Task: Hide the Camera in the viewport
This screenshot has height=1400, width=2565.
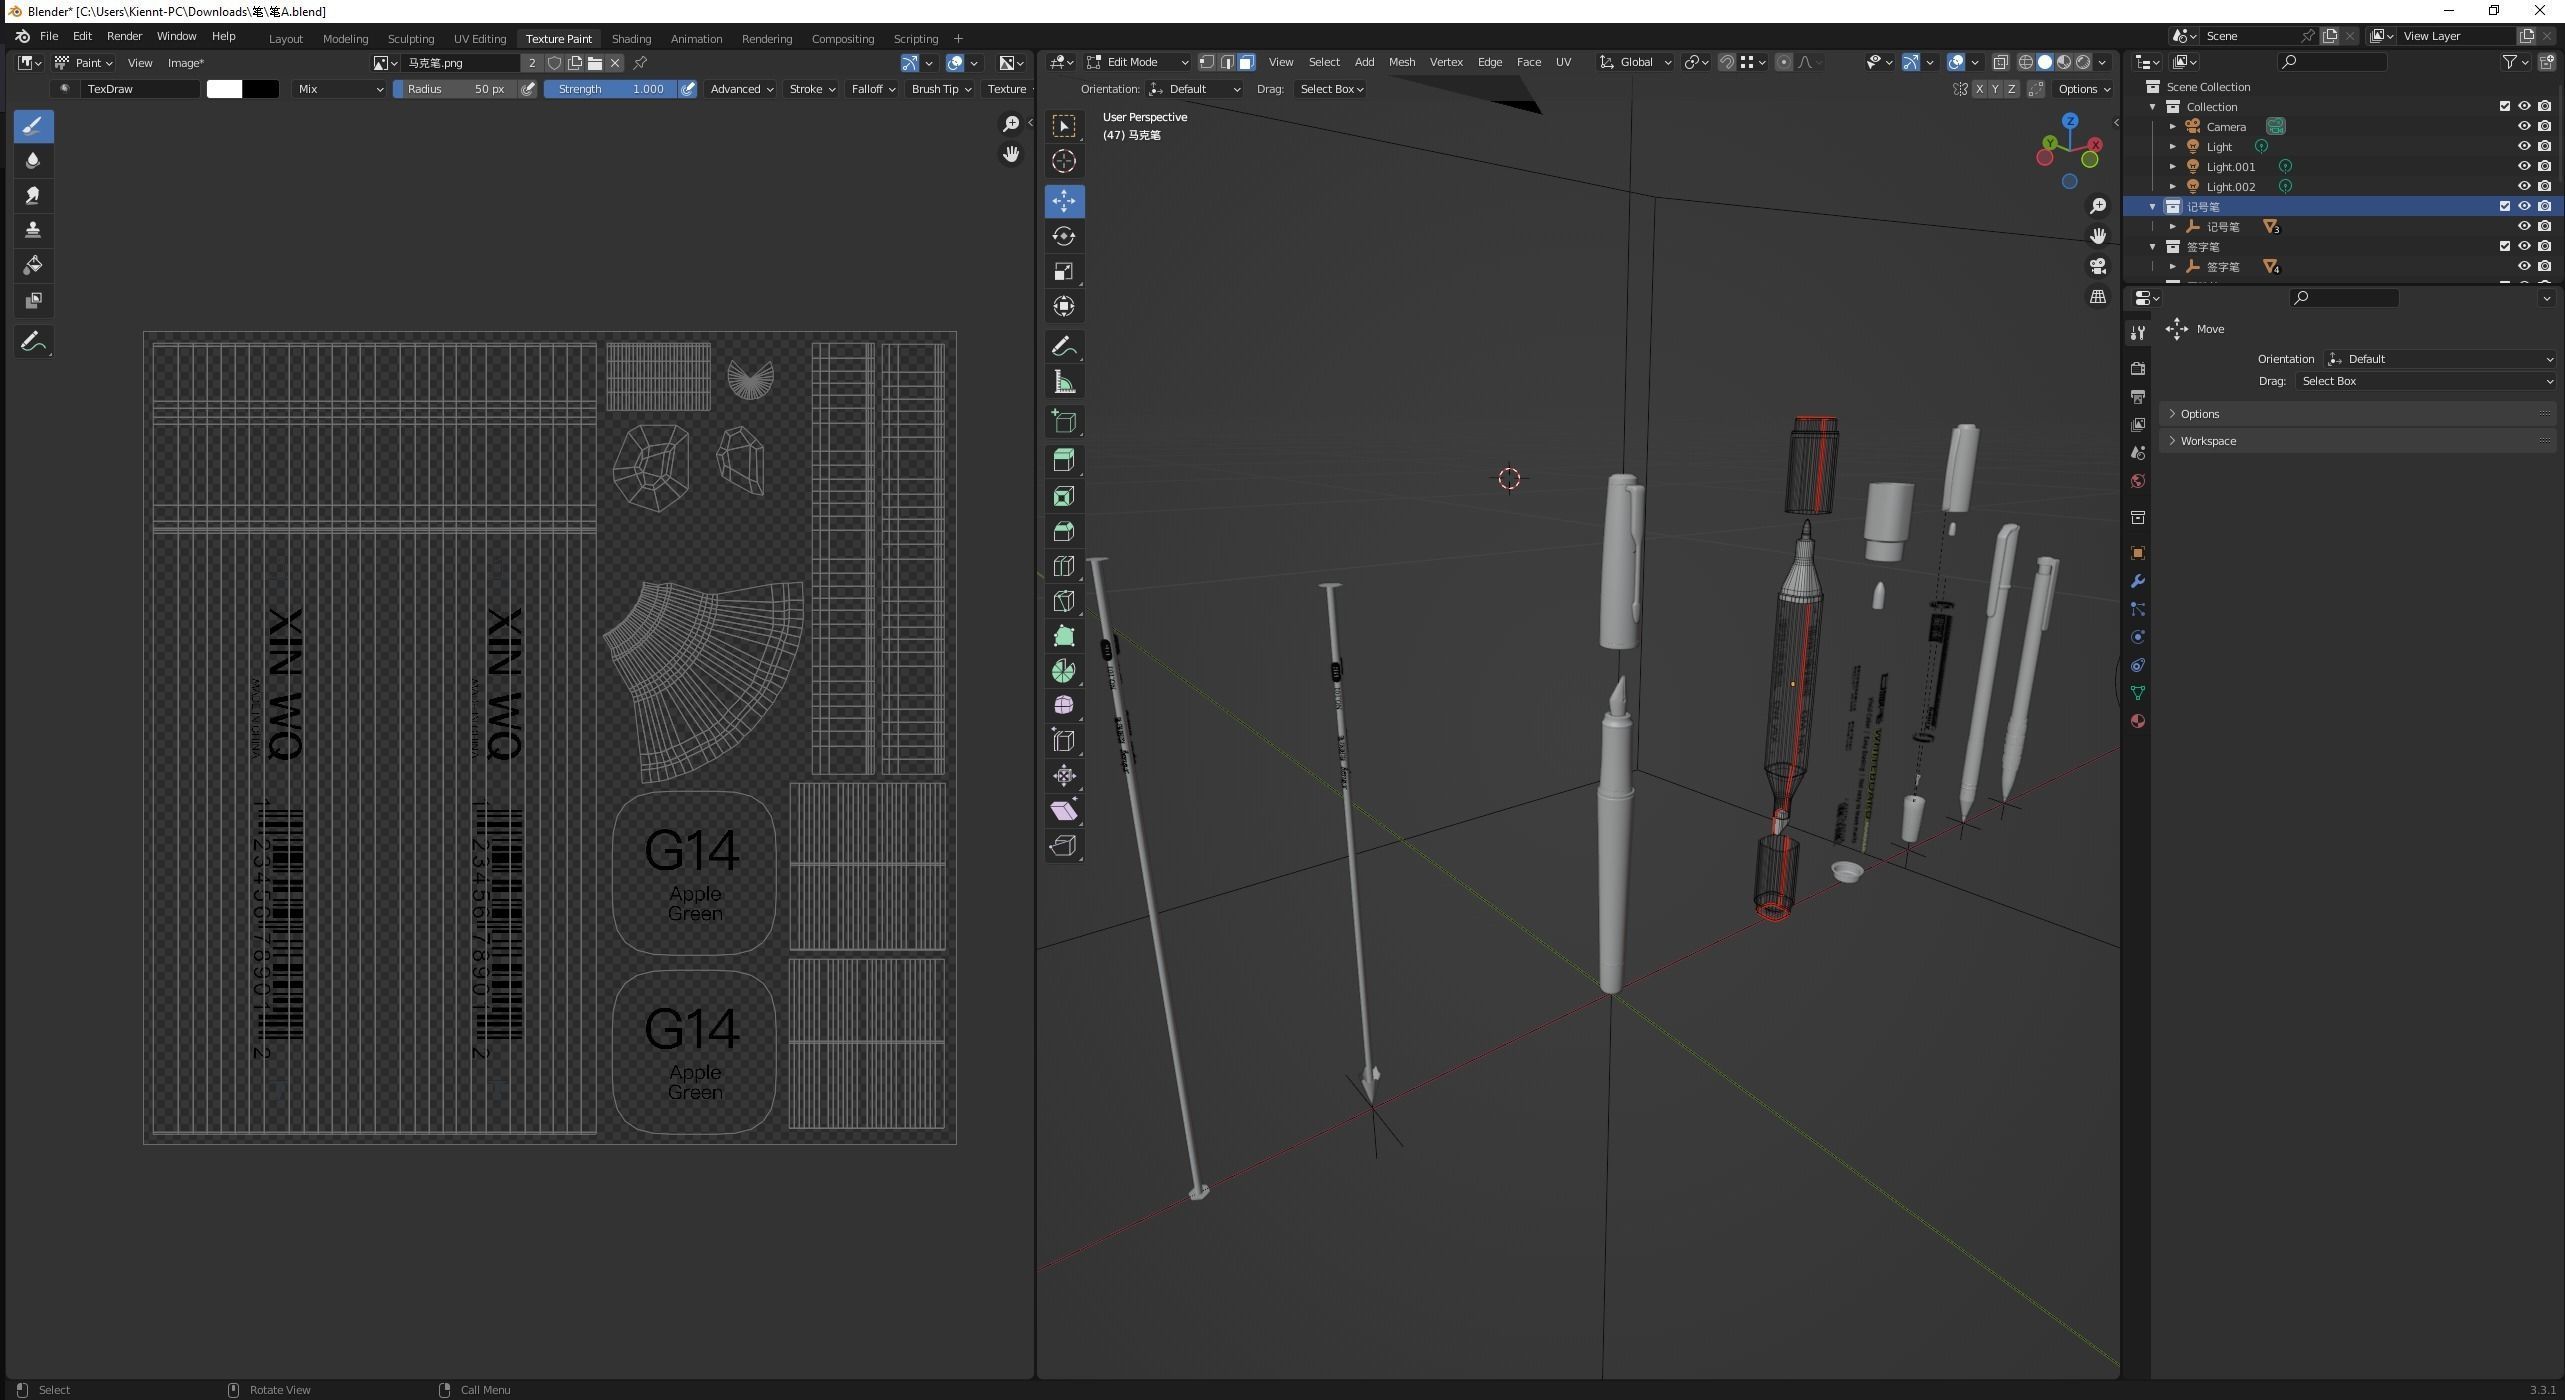Action: (2523, 126)
